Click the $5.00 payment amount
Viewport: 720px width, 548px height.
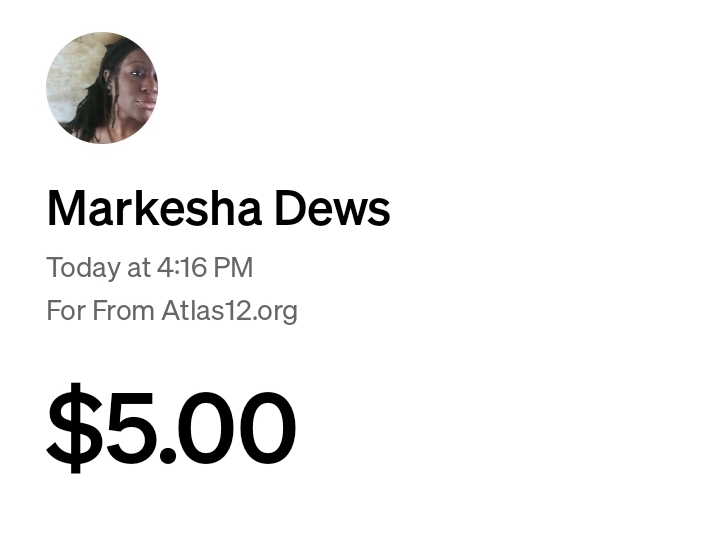[171, 427]
